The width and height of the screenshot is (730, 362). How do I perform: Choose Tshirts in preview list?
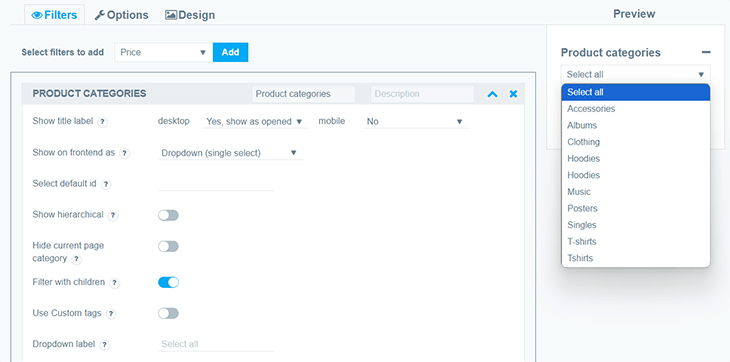(635, 258)
